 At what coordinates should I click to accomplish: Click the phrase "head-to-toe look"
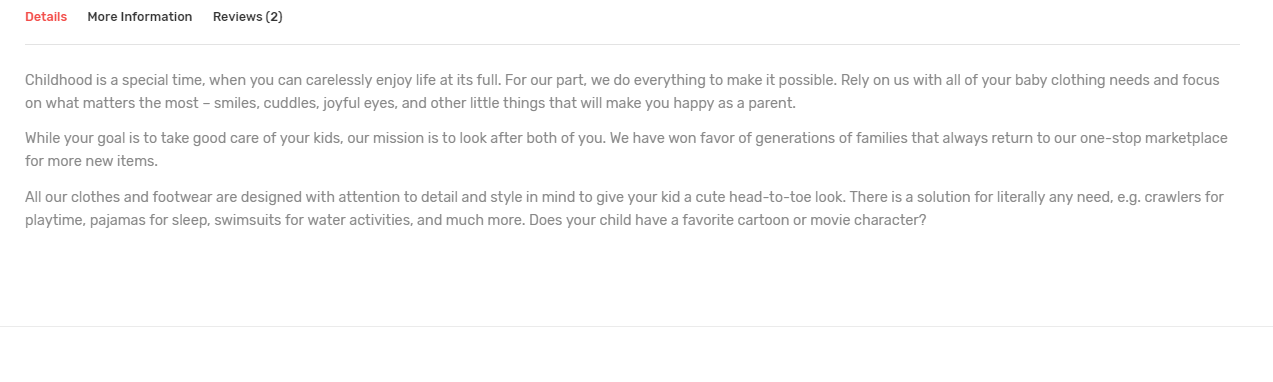click(x=787, y=197)
